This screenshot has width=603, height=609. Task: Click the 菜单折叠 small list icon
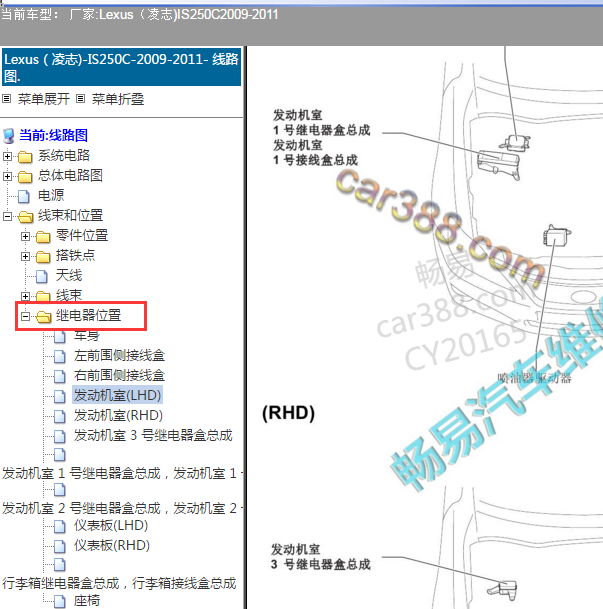click(80, 99)
